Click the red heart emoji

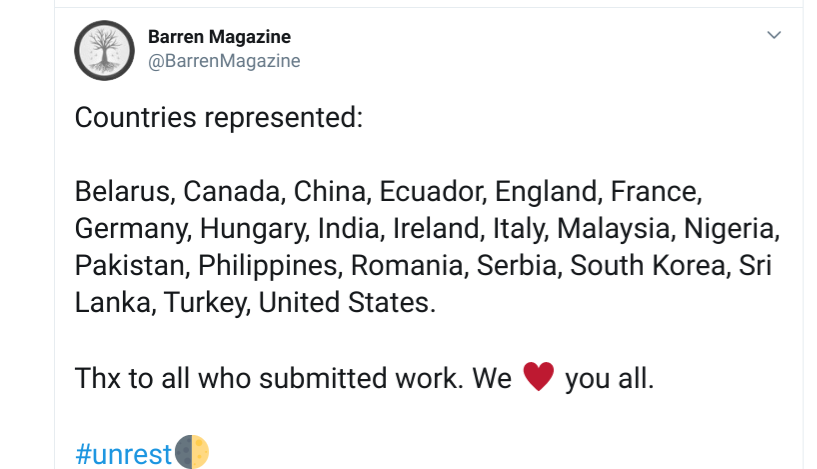point(538,378)
